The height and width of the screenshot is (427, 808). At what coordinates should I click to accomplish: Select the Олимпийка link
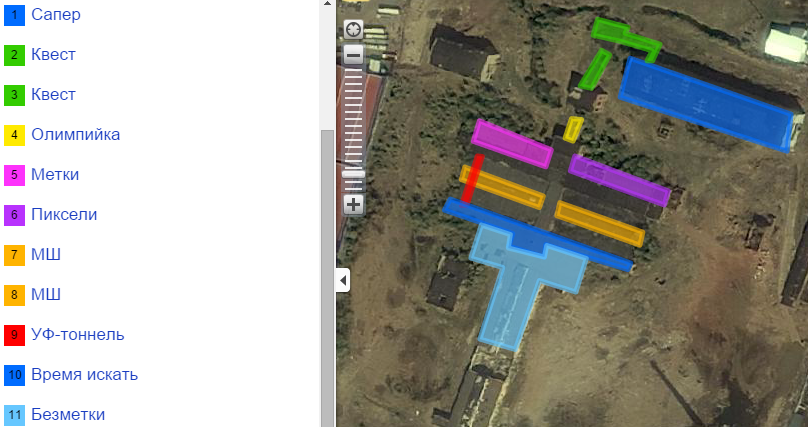[76, 134]
